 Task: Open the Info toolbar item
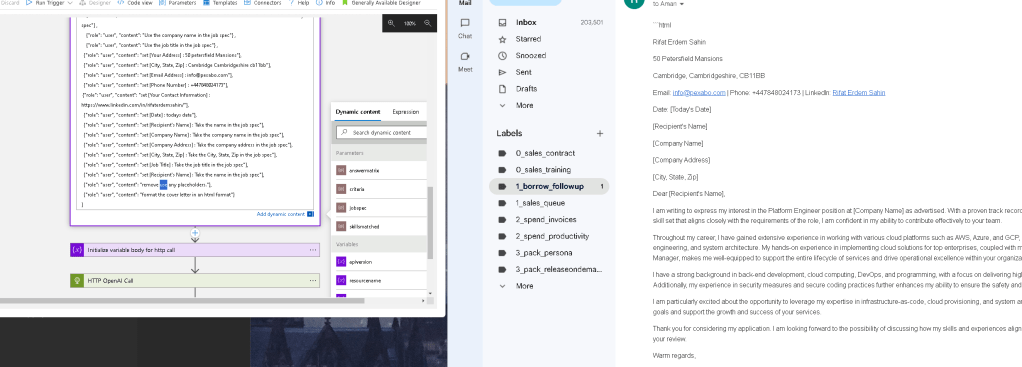(x=326, y=3)
